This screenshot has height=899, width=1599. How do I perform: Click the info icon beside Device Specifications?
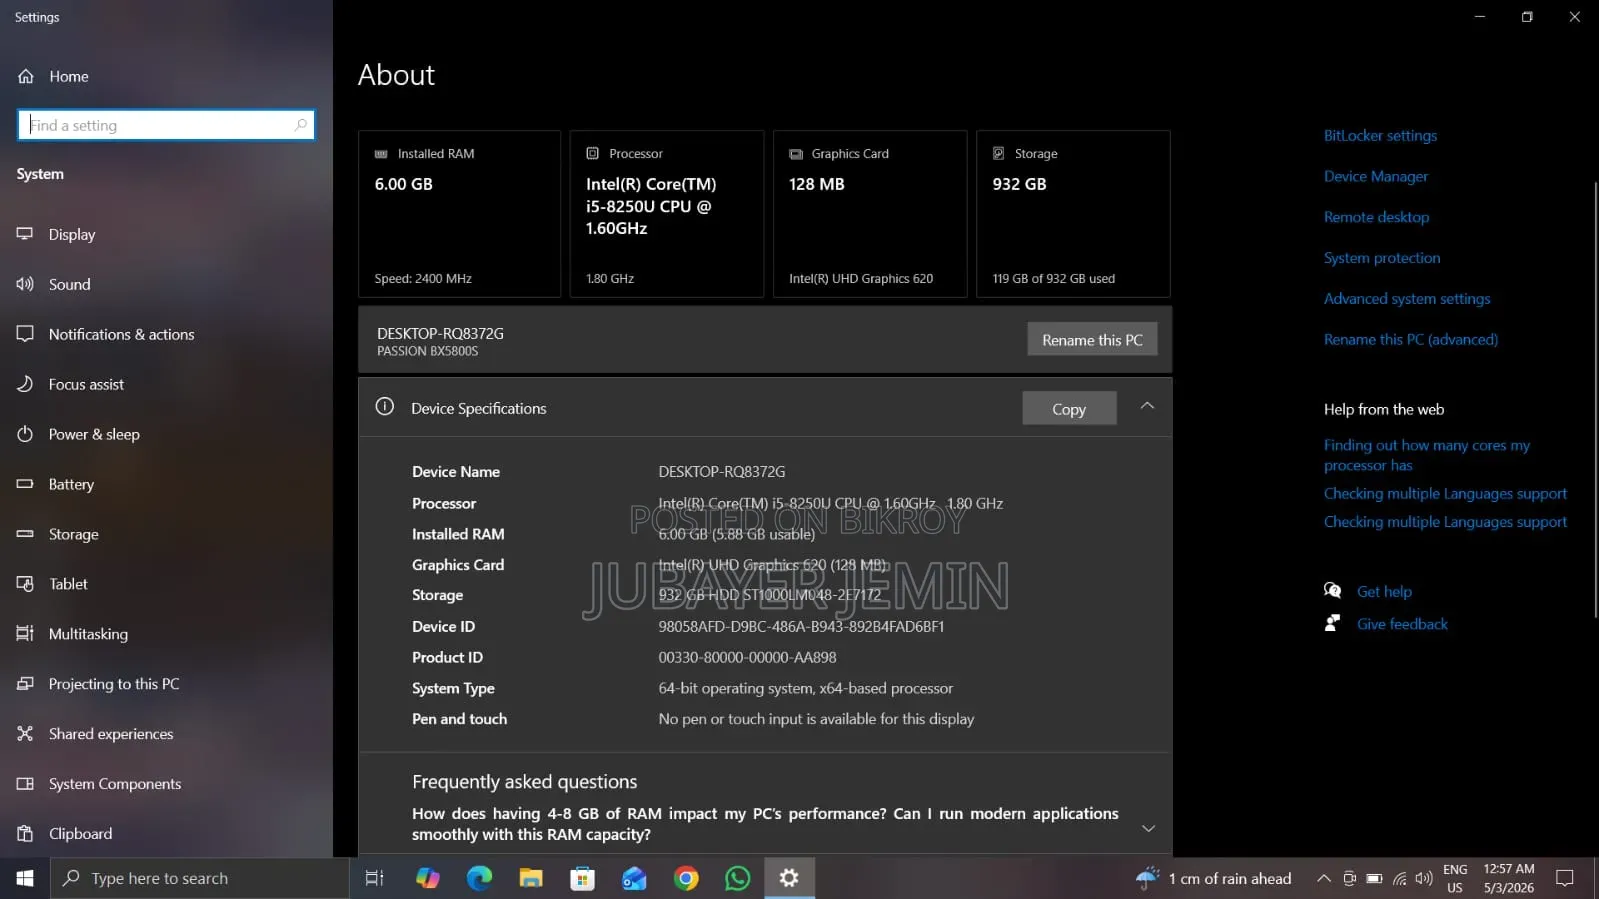pos(384,407)
